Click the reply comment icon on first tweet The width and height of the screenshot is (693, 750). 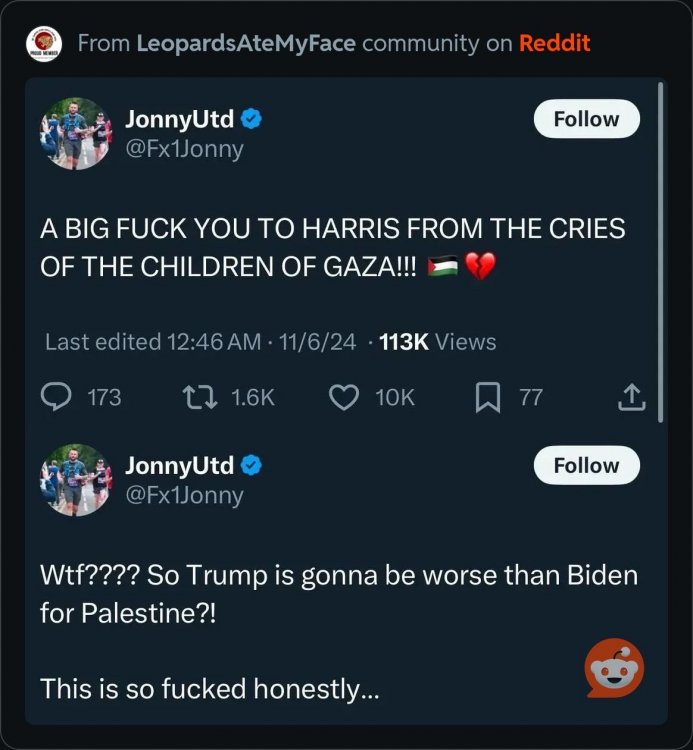coord(56,397)
